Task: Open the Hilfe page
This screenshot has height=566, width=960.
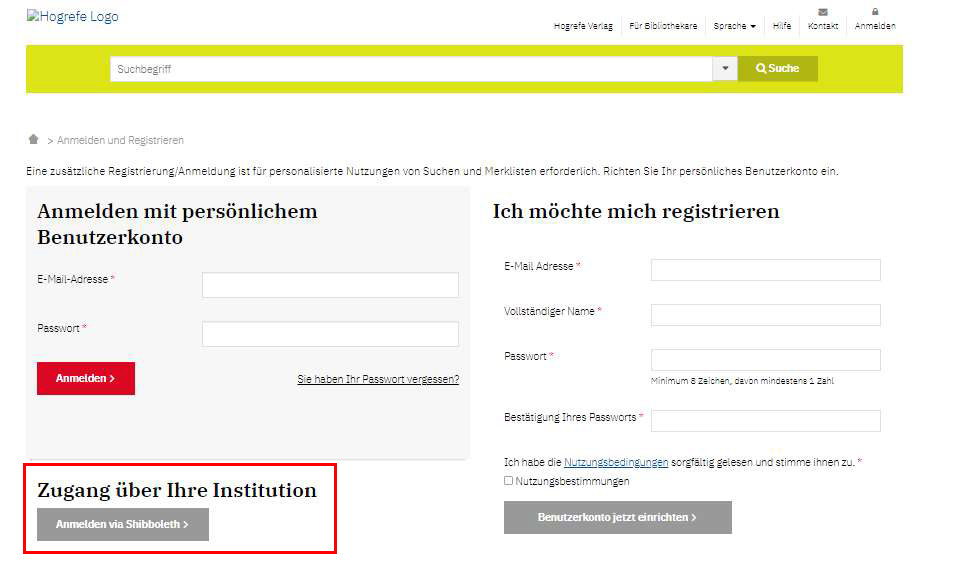Action: (782, 26)
